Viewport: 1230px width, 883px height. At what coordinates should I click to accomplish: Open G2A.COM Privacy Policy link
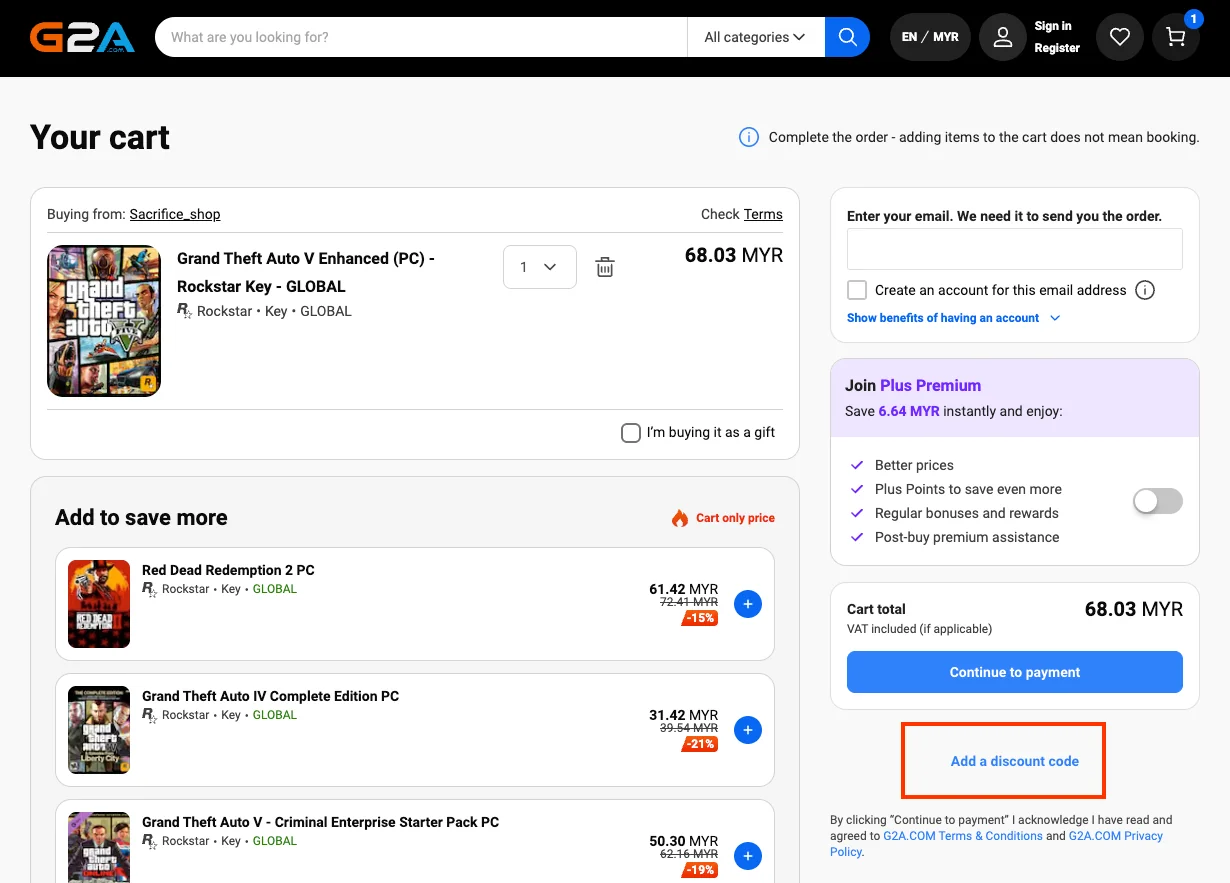1115,836
